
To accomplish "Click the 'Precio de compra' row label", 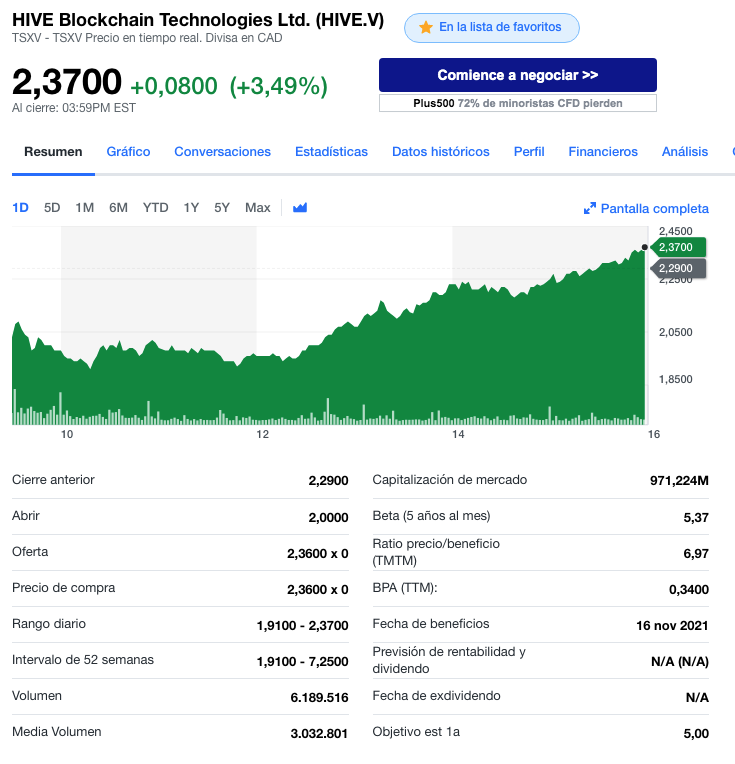I will point(63,588).
